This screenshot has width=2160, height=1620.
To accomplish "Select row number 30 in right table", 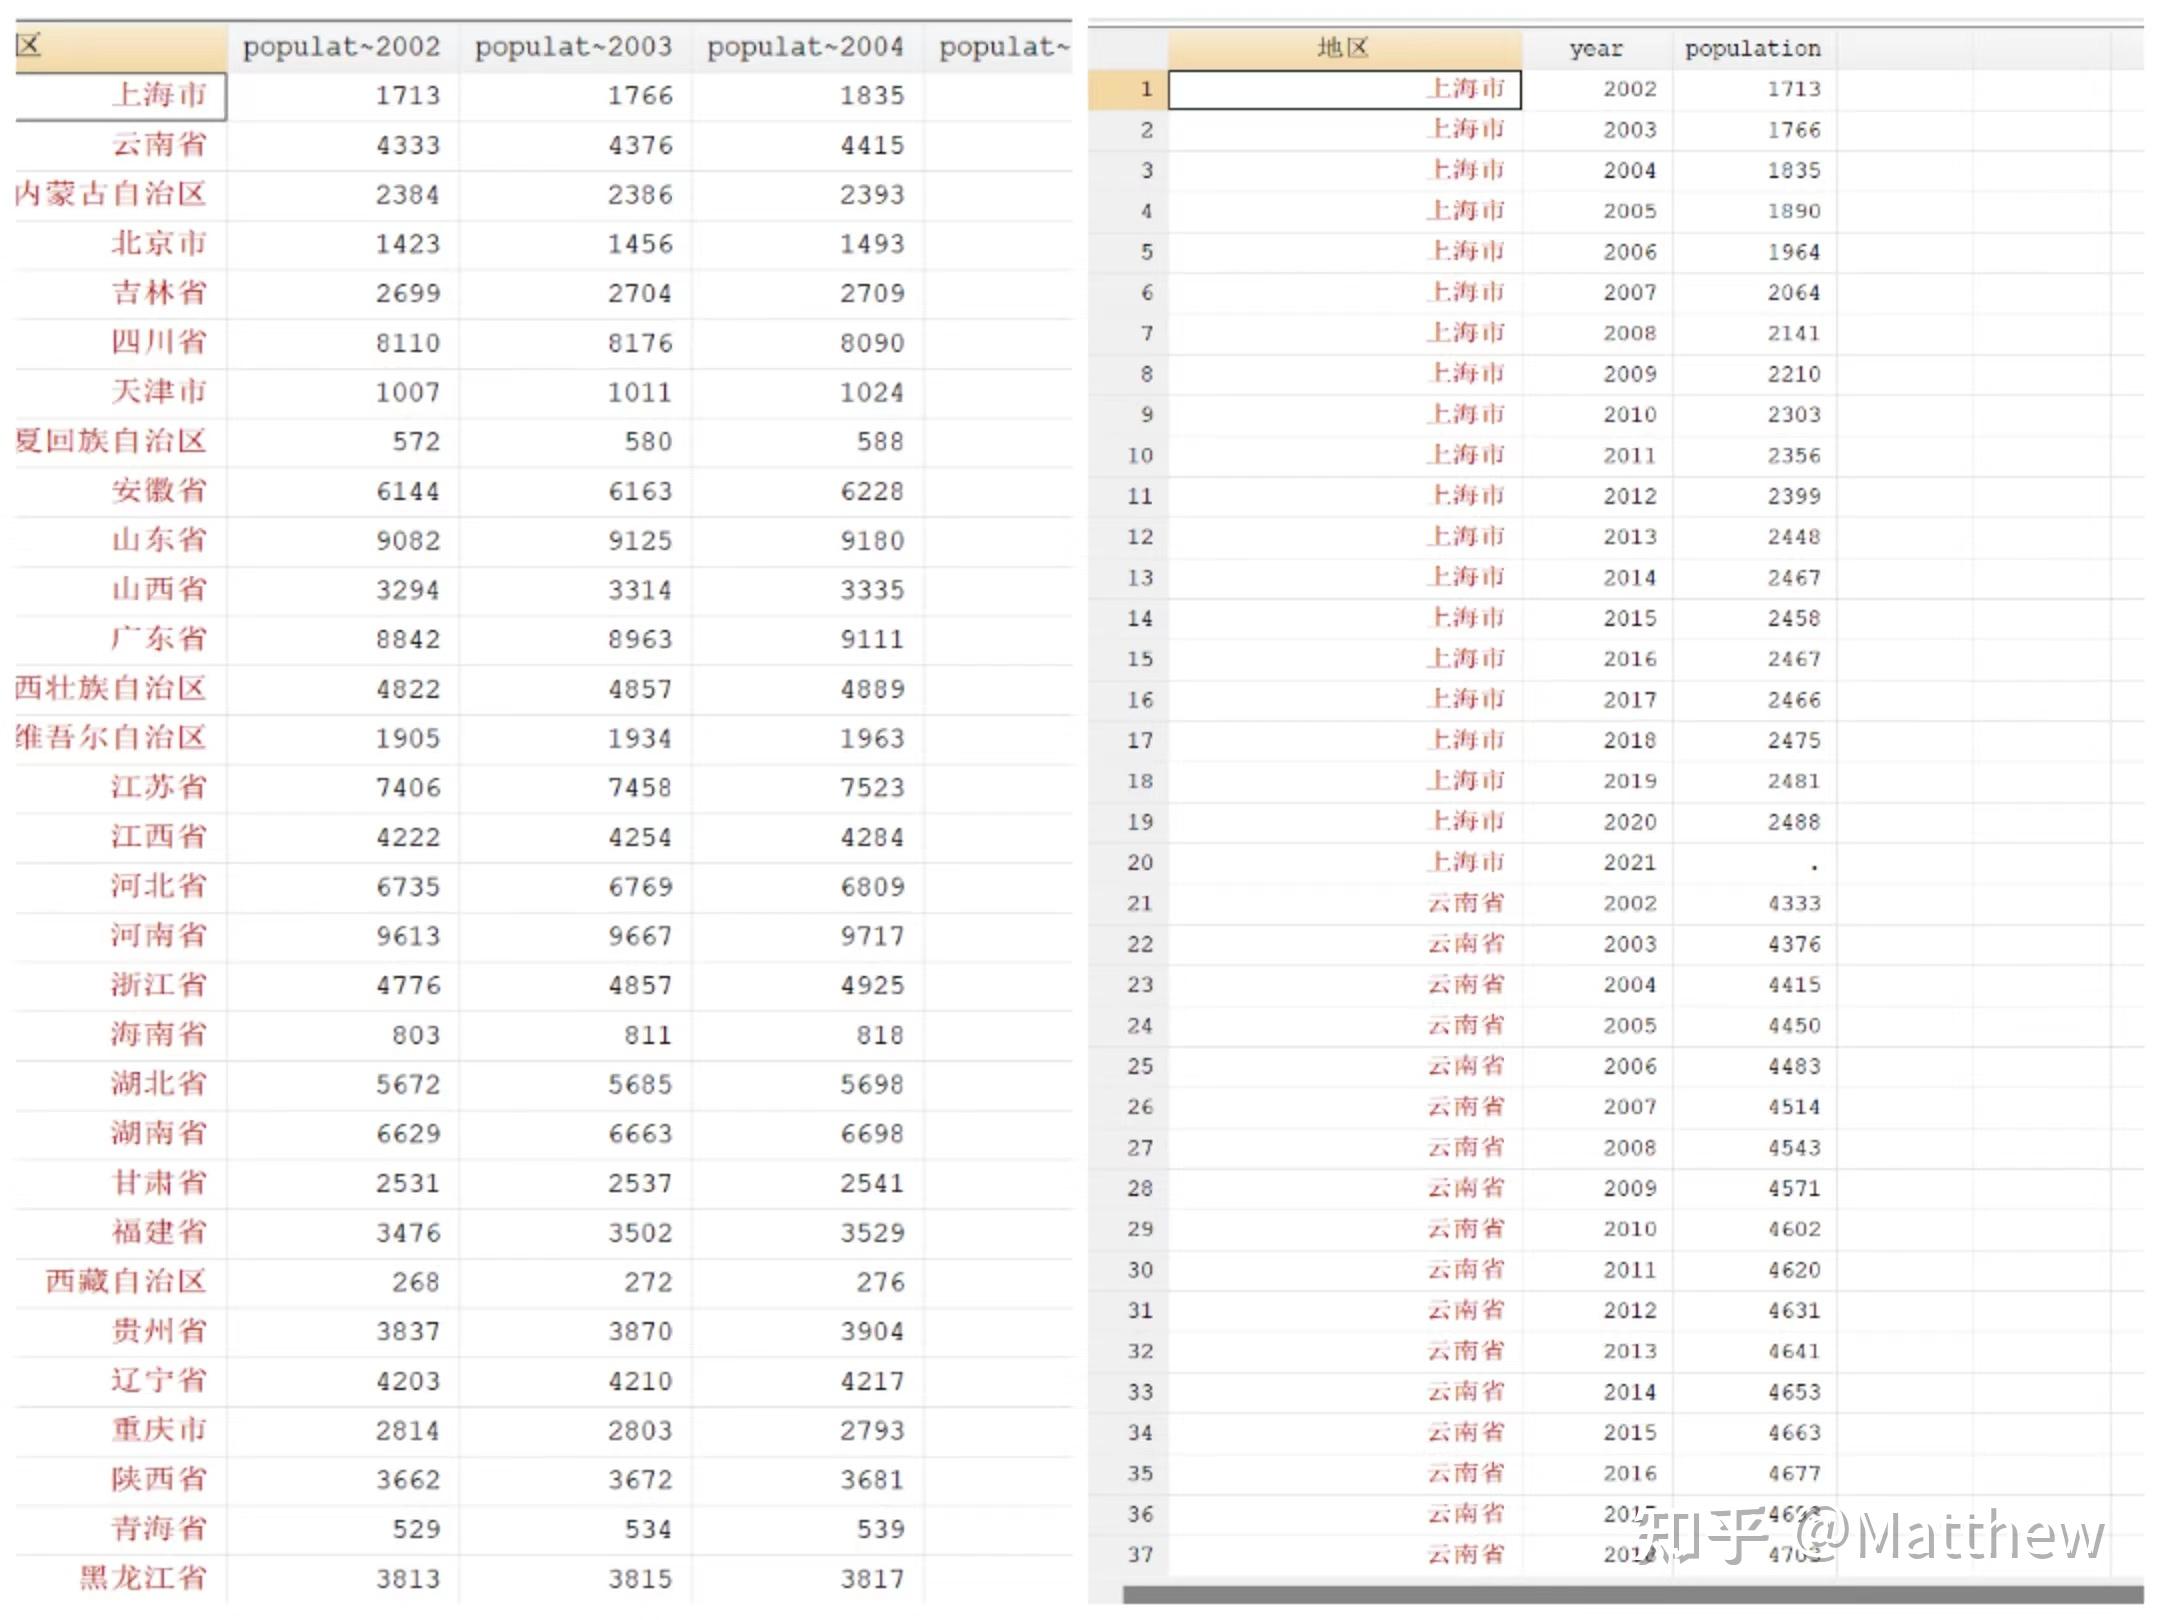I will (x=1140, y=1270).
